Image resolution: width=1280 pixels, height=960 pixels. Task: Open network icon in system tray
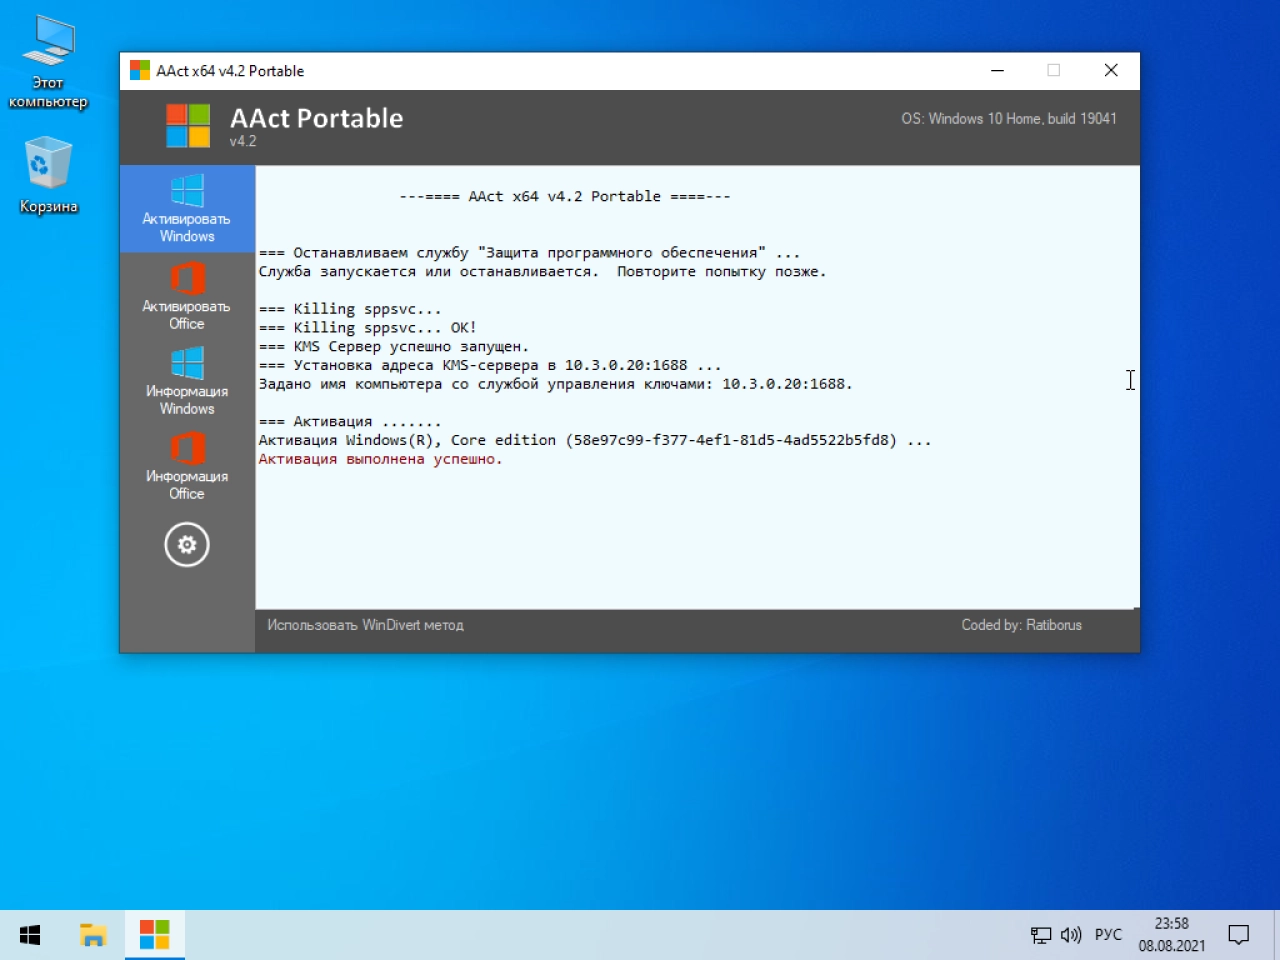tap(1040, 935)
